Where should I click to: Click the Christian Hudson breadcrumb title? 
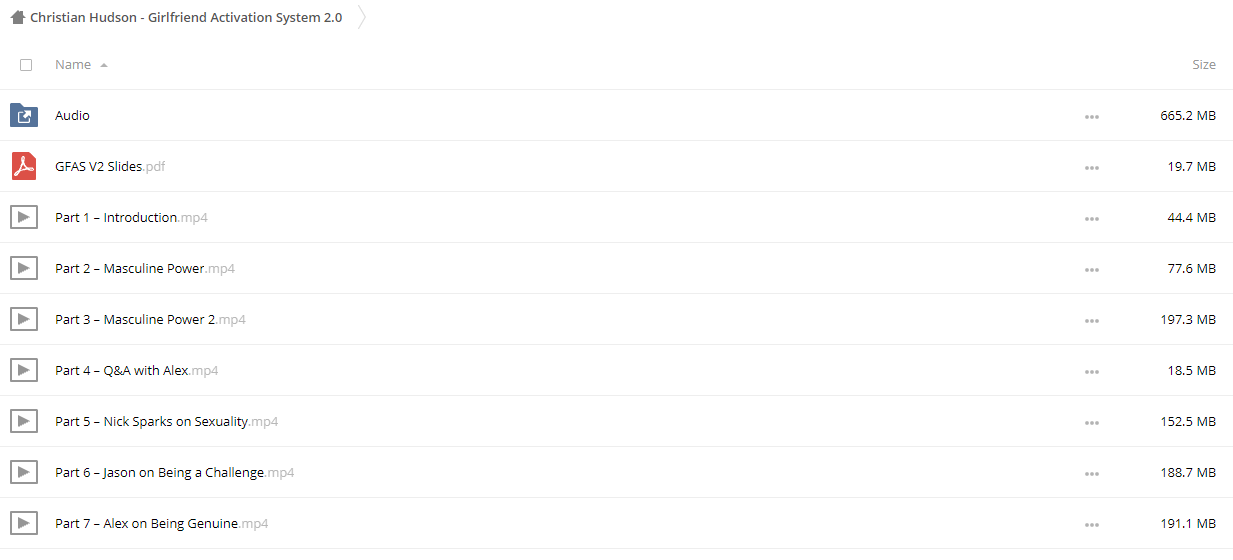point(186,18)
